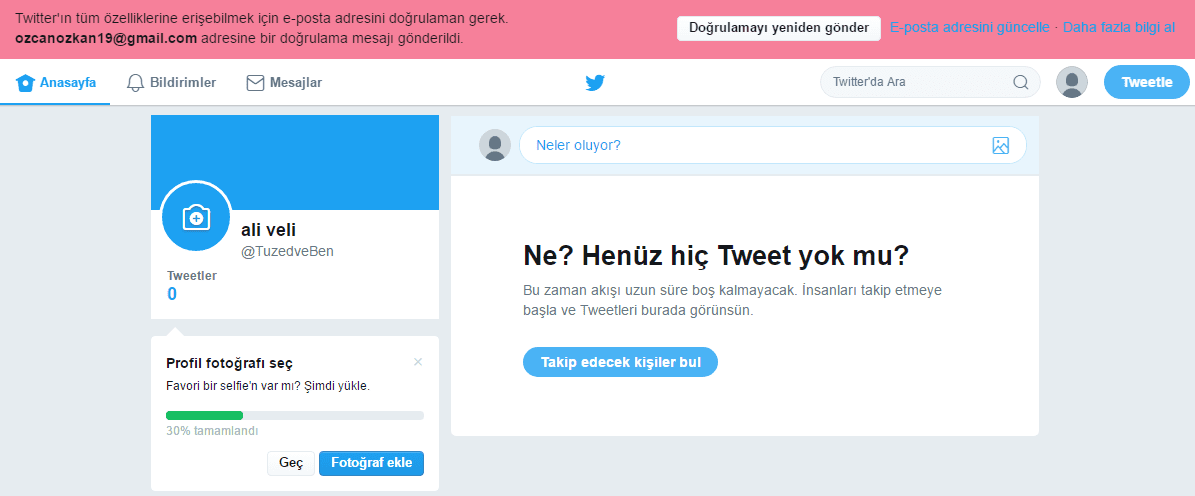Open the @TuzedveBen handle link
The height and width of the screenshot is (496, 1195).
tap(287, 251)
